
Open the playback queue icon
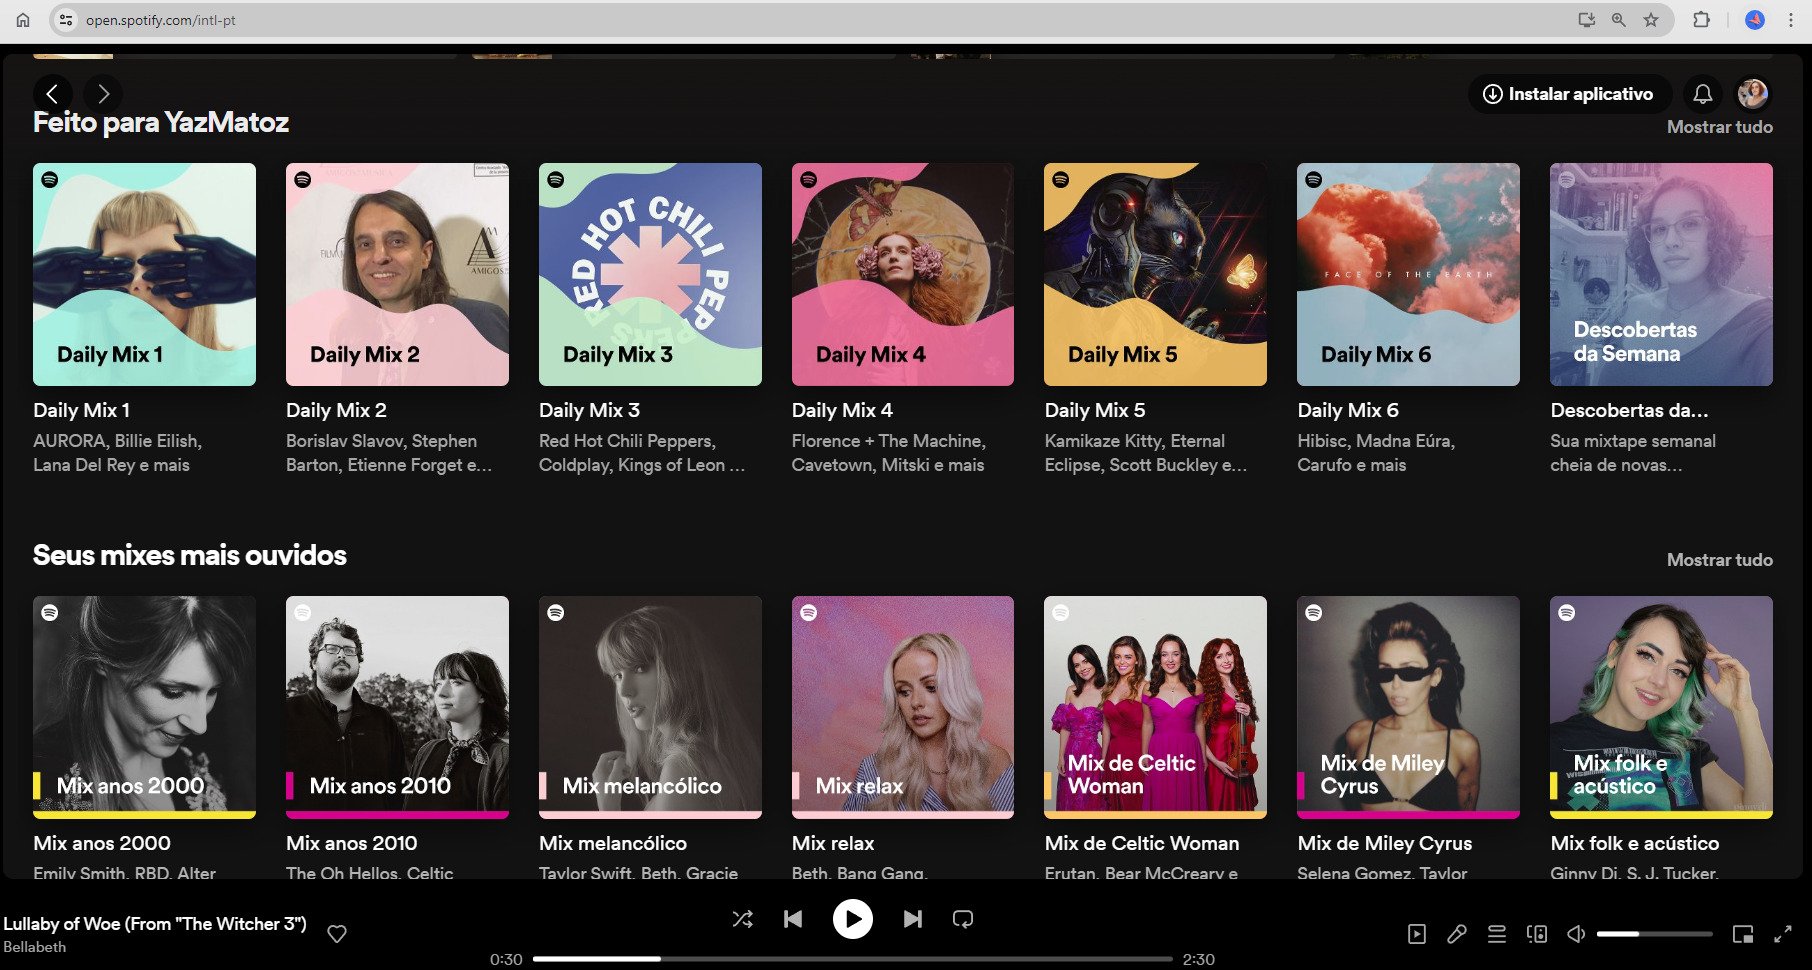(1497, 934)
